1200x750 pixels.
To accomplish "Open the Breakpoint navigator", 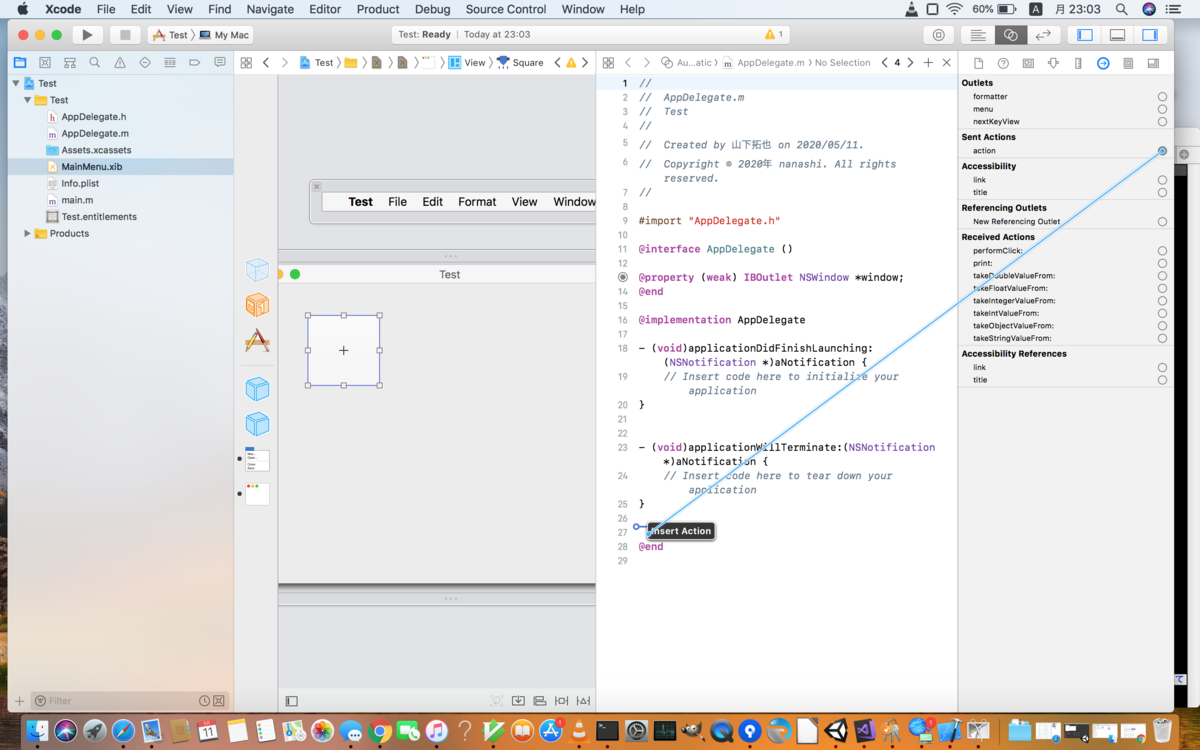I will click(x=195, y=62).
